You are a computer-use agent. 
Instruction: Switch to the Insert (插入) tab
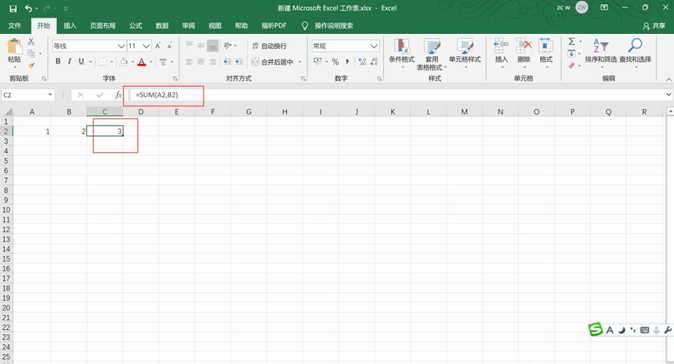point(70,26)
